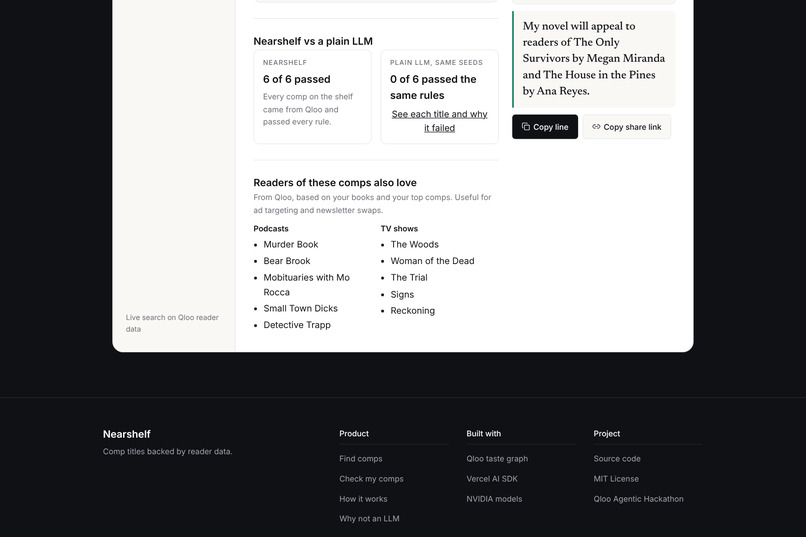Select The Woods TV show entry
The image size is (806, 537).
pyautogui.click(x=414, y=244)
